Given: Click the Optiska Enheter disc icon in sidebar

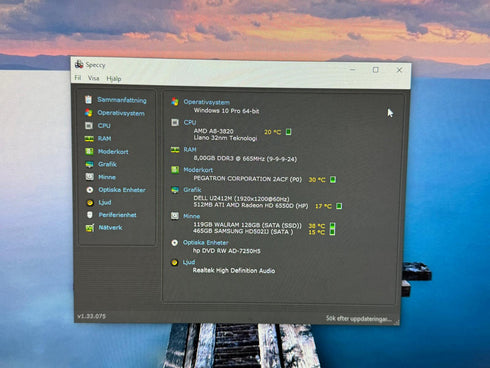Looking at the screenshot, I should (90, 190).
